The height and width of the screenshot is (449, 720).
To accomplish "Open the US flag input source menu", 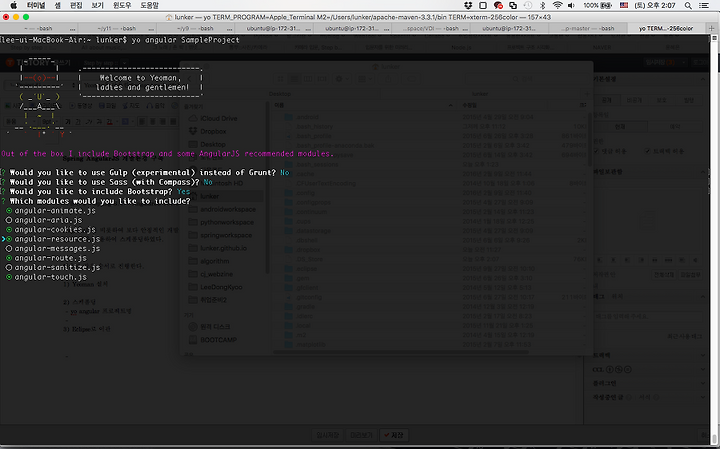I will click(624, 6).
